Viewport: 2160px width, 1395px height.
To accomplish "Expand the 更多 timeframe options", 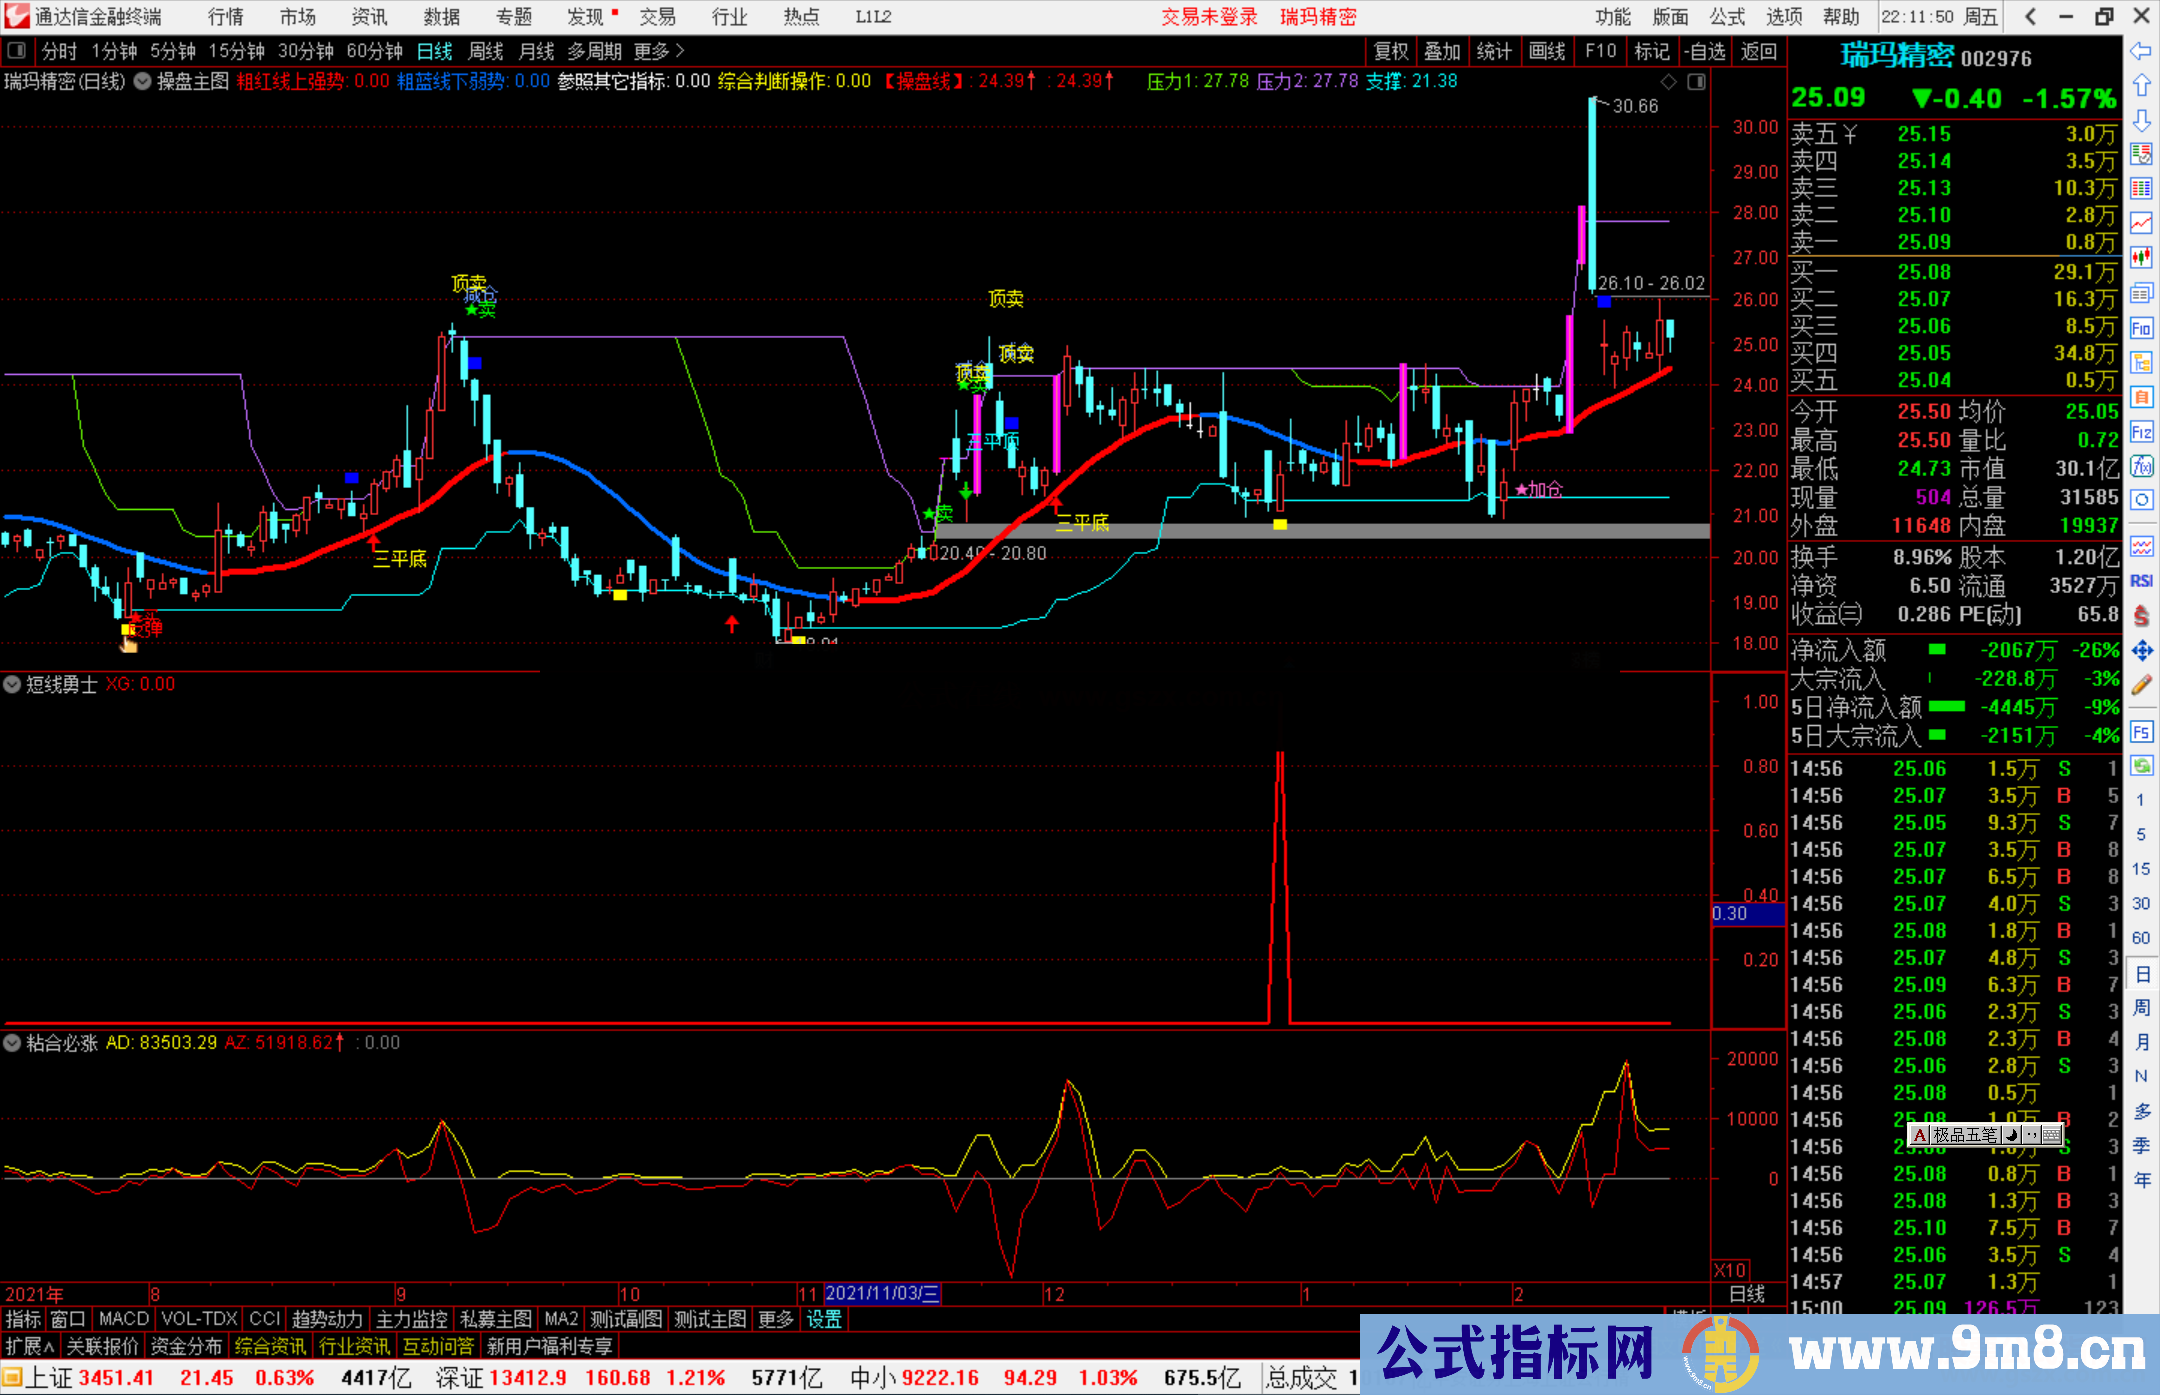I will click(658, 51).
